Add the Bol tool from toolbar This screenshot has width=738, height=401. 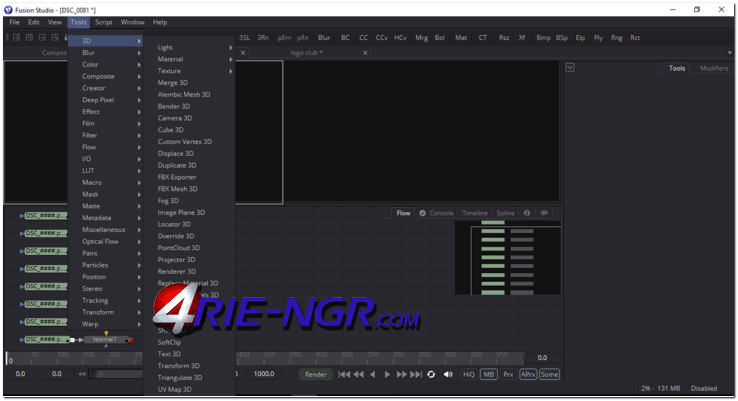click(x=440, y=38)
